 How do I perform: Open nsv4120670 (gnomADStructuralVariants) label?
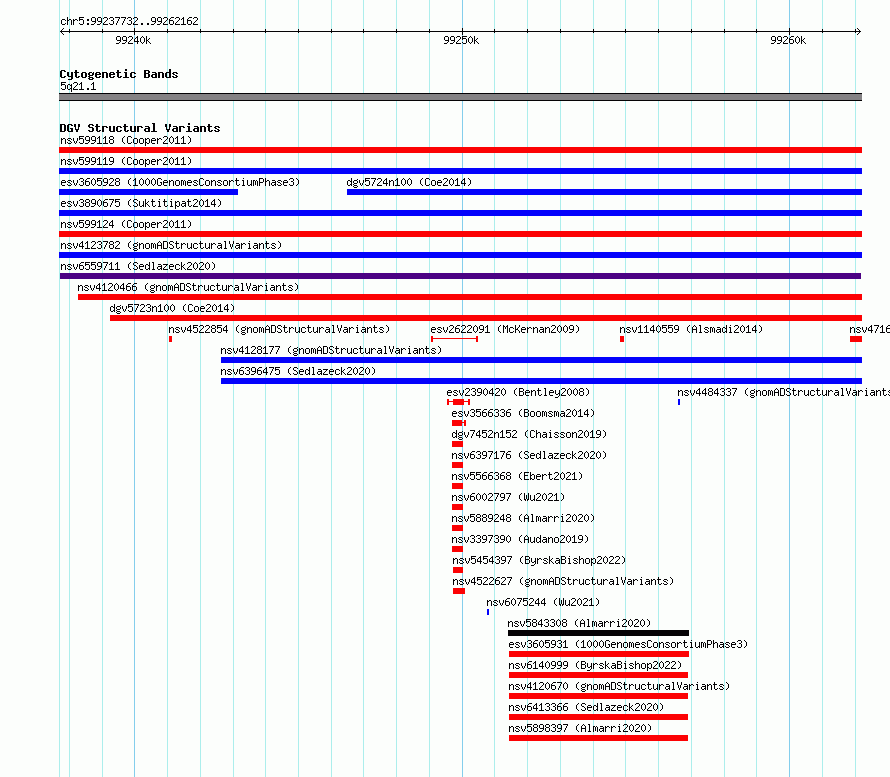point(619,686)
